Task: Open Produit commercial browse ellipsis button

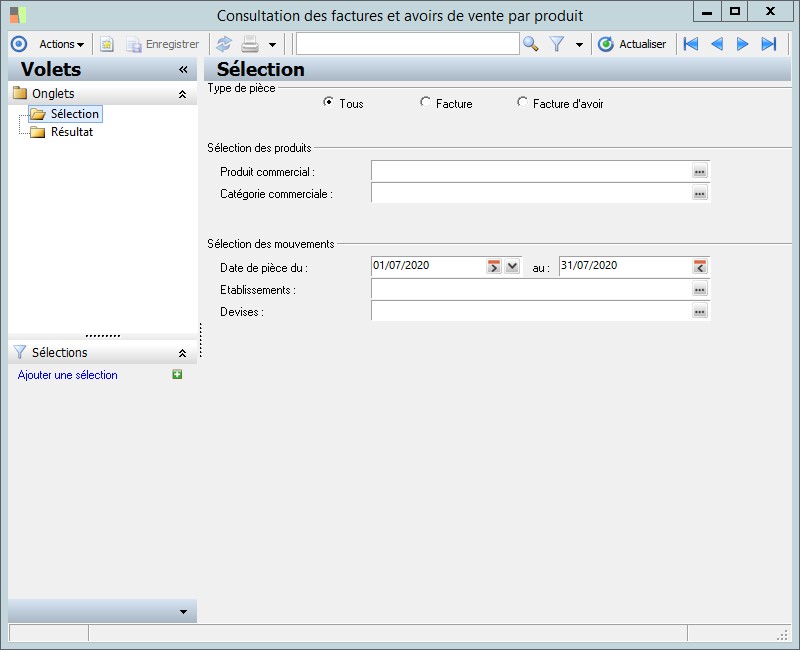Action: (x=699, y=171)
